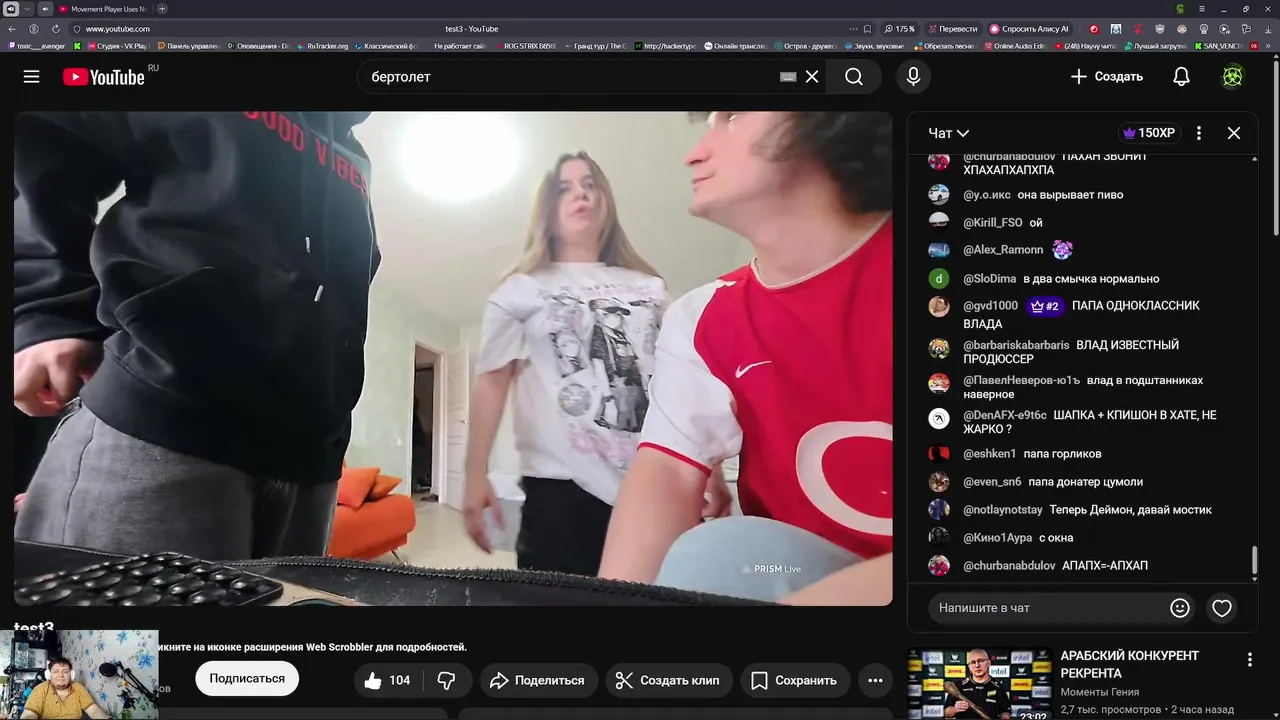This screenshot has width=1280, height=720.
Task: Click Создать клип button
Action: click(668, 680)
